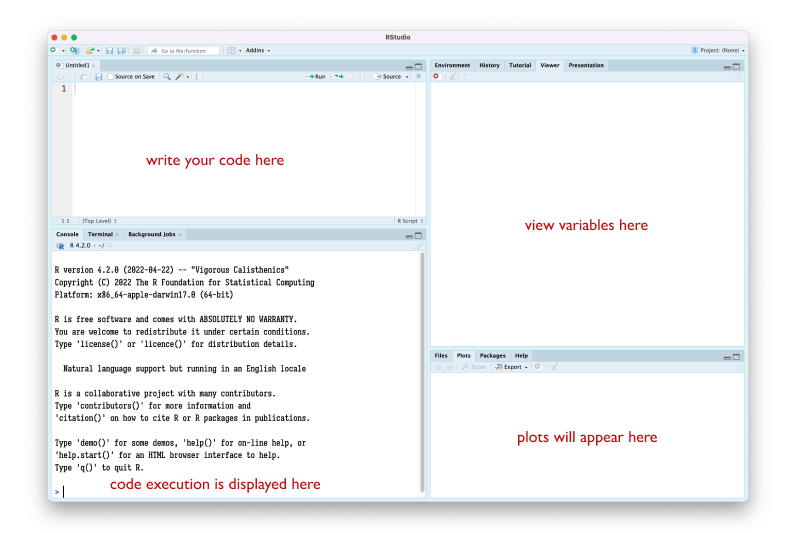Stop the Viewer application red icon
This screenshot has width=796, height=533.
point(436,76)
